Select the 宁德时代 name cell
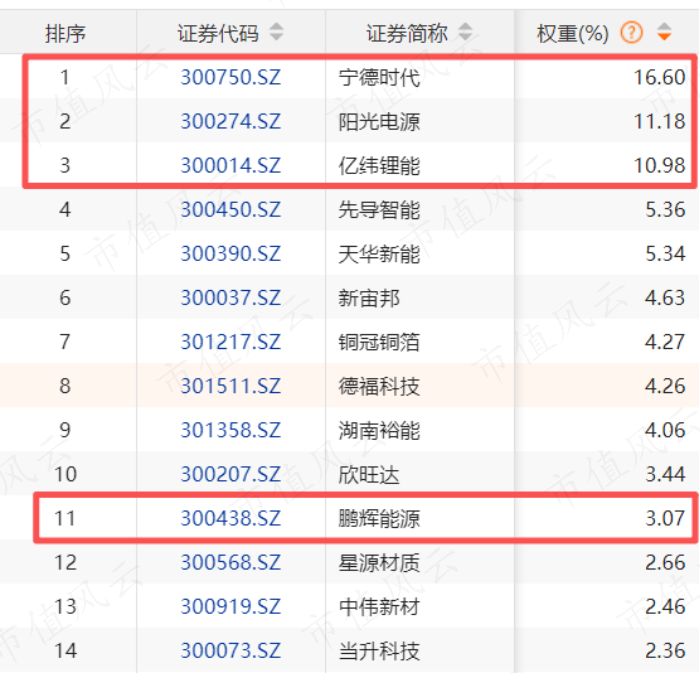The height and width of the screenshot is (674, 700). click(x=379, y=77)
